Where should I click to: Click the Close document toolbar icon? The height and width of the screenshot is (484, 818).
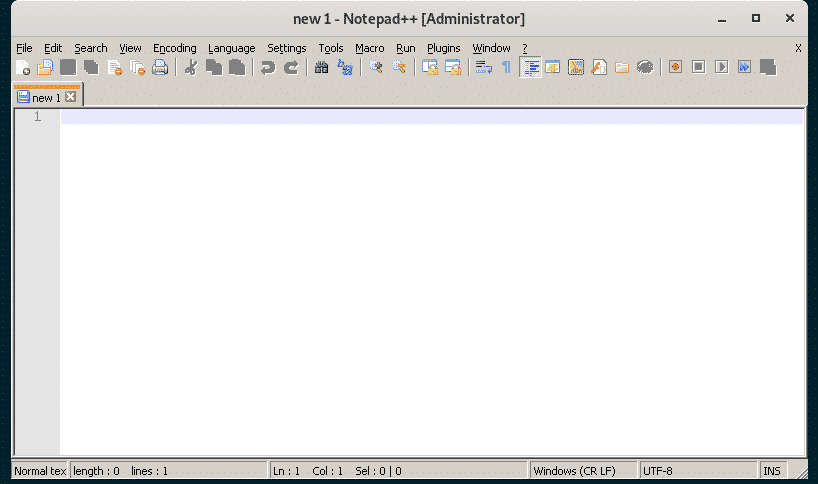tap(114, 67)
